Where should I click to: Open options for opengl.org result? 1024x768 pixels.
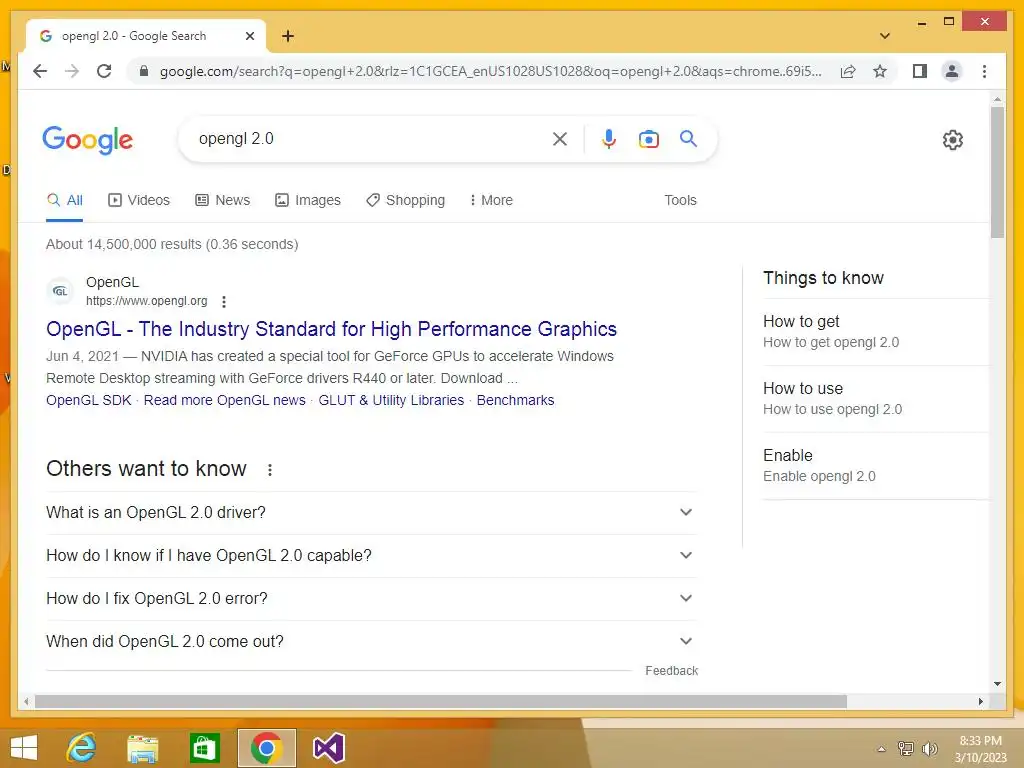click(224, 302)
